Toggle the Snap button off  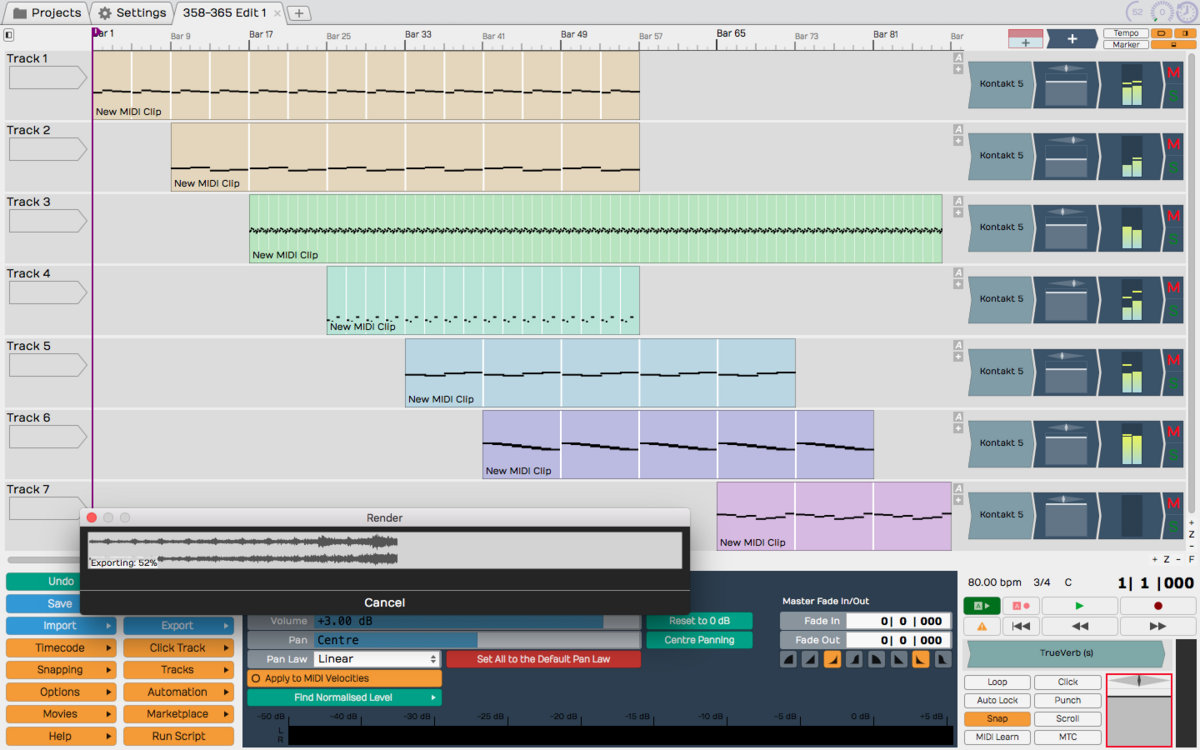997,719
